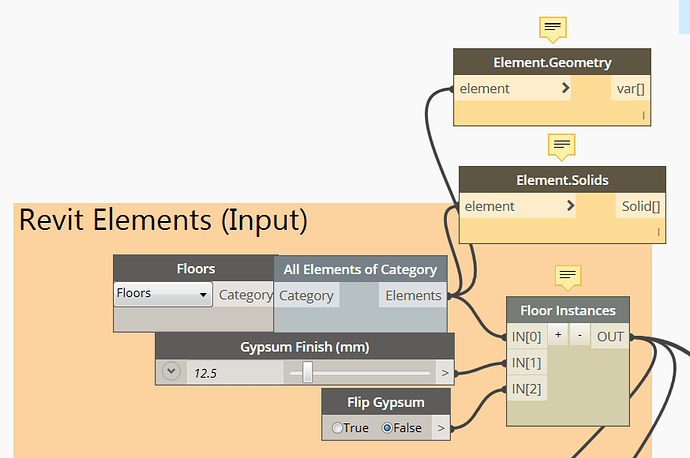The width and height of the screenshot is (690, 458).
Task: Select the Flip Gypsum node title
Action: click(386, 402)
